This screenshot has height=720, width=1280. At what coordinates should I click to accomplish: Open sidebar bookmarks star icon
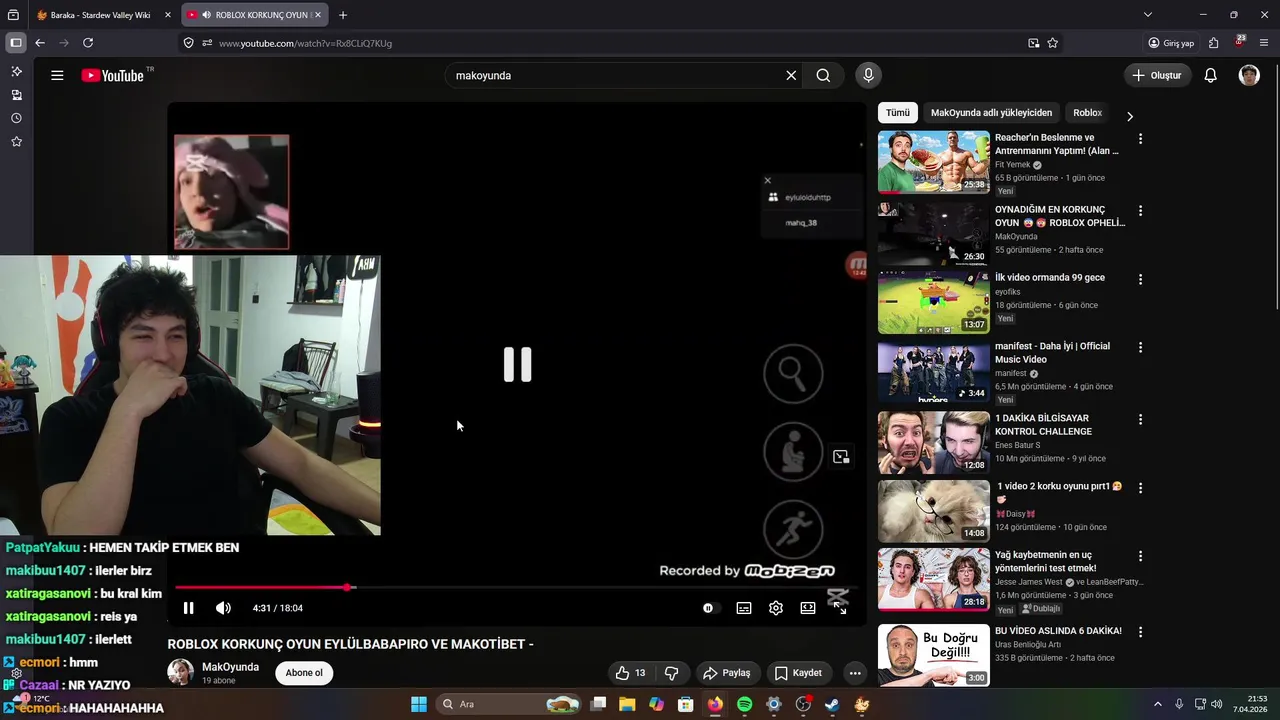[16, 142]
